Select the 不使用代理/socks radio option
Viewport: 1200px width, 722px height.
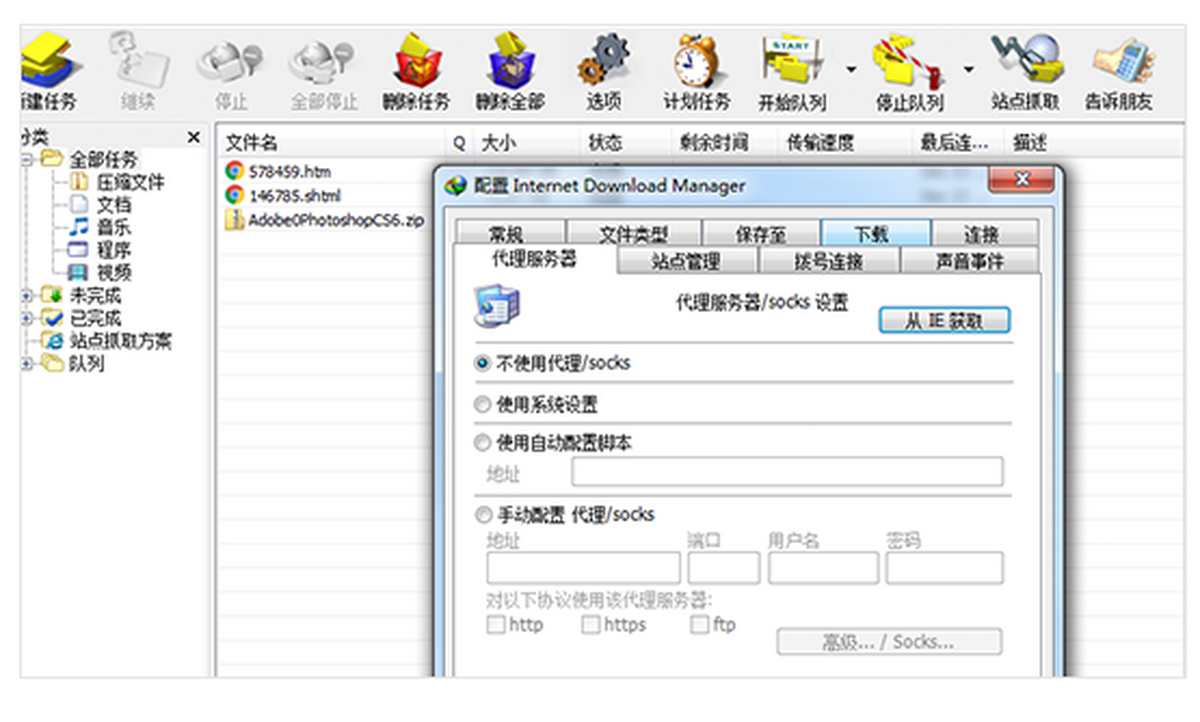[x=484, y=365]
